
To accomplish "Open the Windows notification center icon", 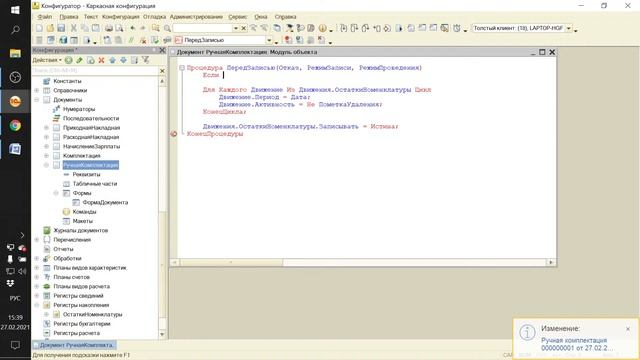I will [x=15, y=345].
